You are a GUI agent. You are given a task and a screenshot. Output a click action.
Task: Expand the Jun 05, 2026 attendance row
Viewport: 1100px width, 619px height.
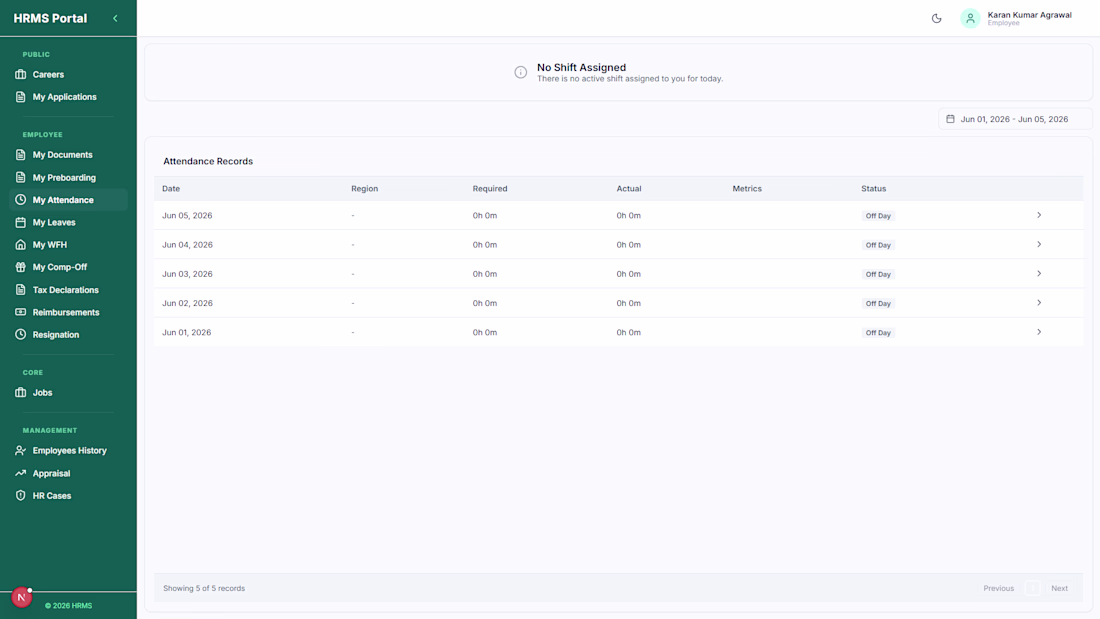(1039, 215)
